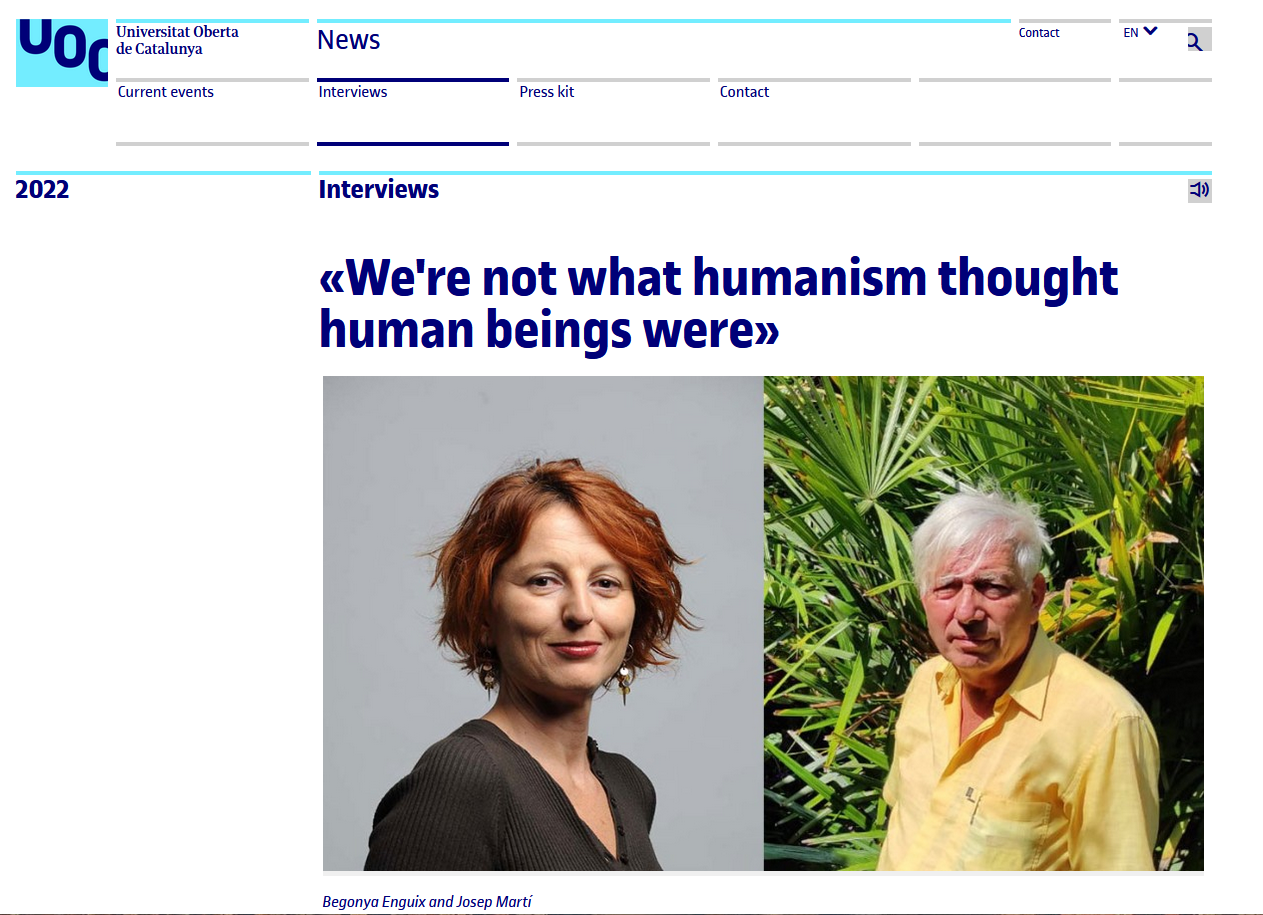Click the top-right Contact link

pos(1039,33)
